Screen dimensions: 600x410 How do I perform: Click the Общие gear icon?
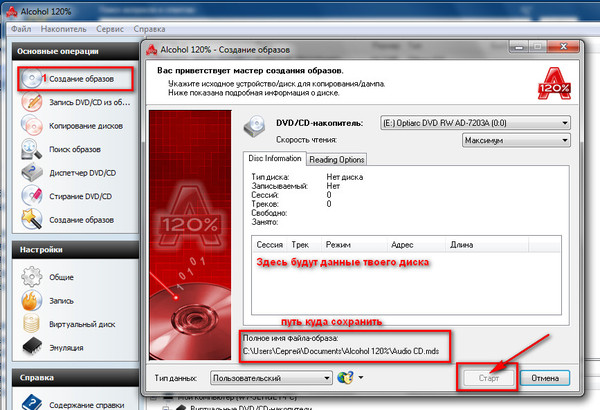click(32, 277)
